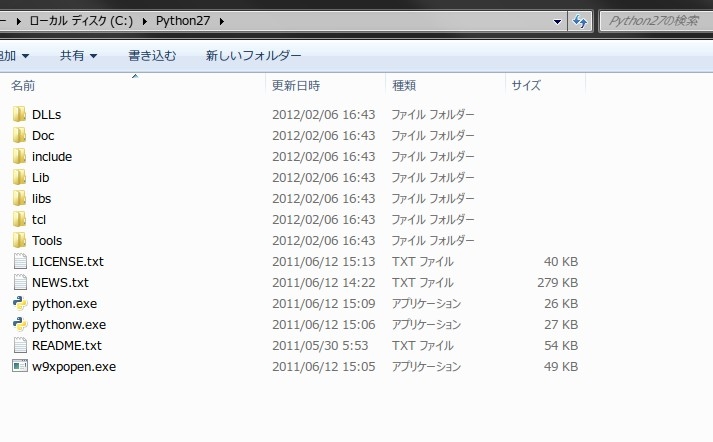713x442 pixels.
Task: Select the folder name DLLs
Action: (46, 115)
